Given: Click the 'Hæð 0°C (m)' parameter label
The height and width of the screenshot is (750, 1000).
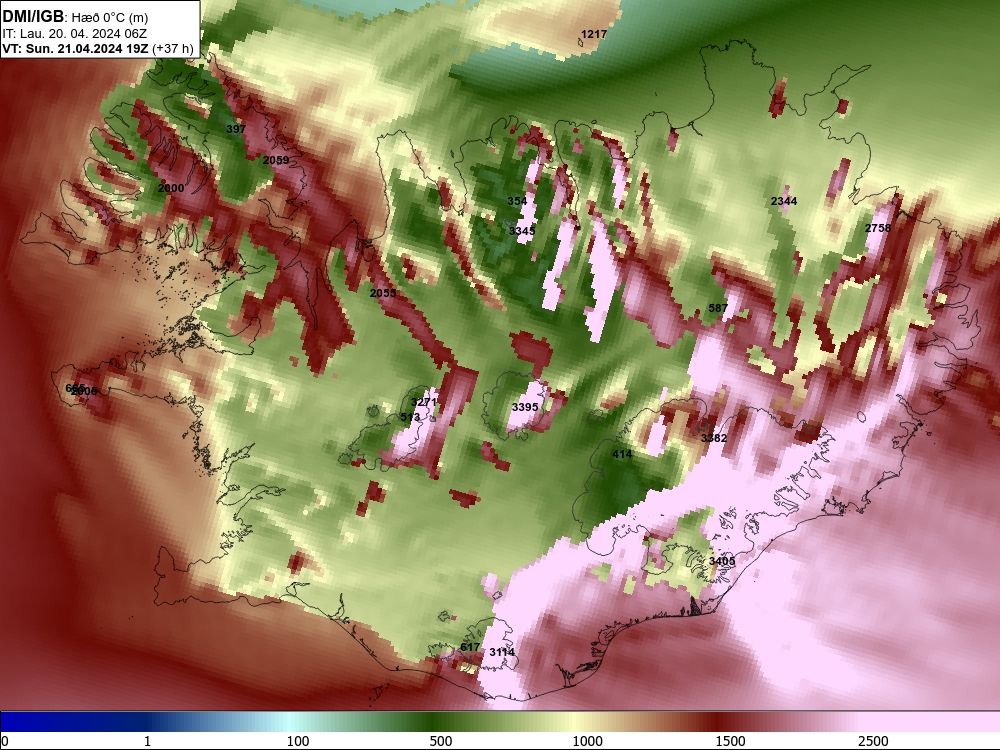Looking at the screenshot, I should 110,18.
